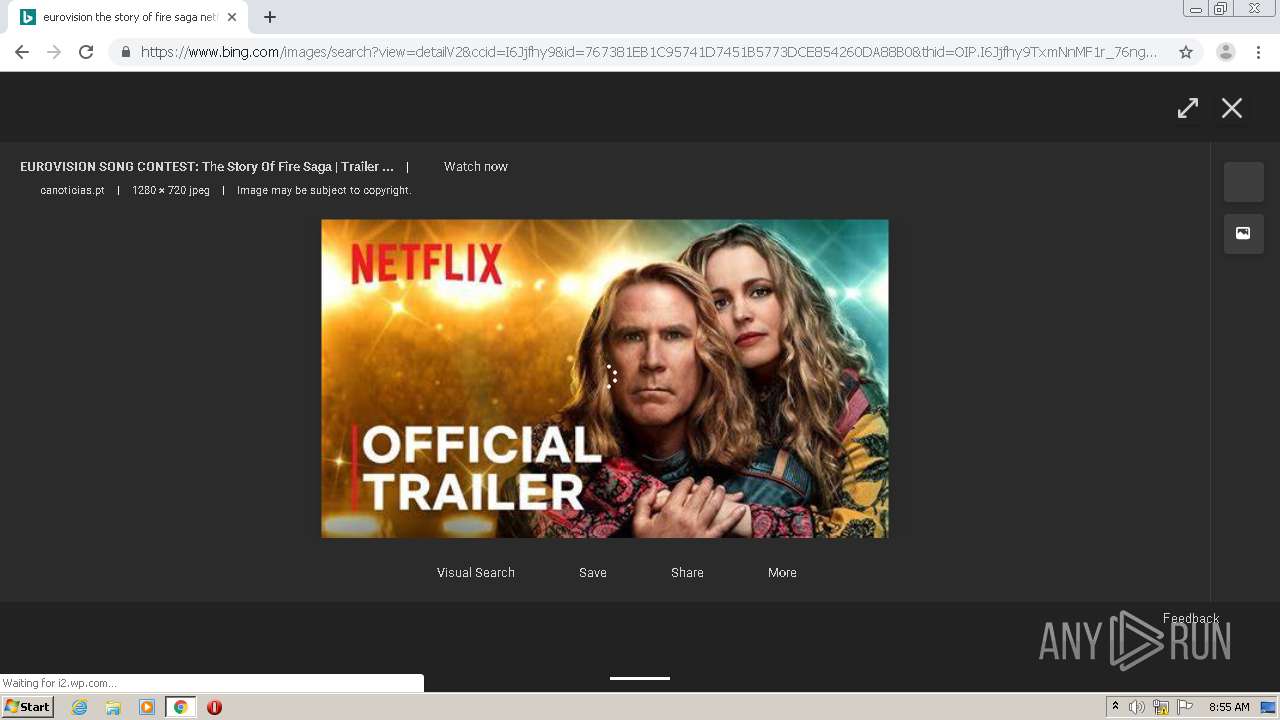Open the red Opera taskbar icon

[214, 707]
